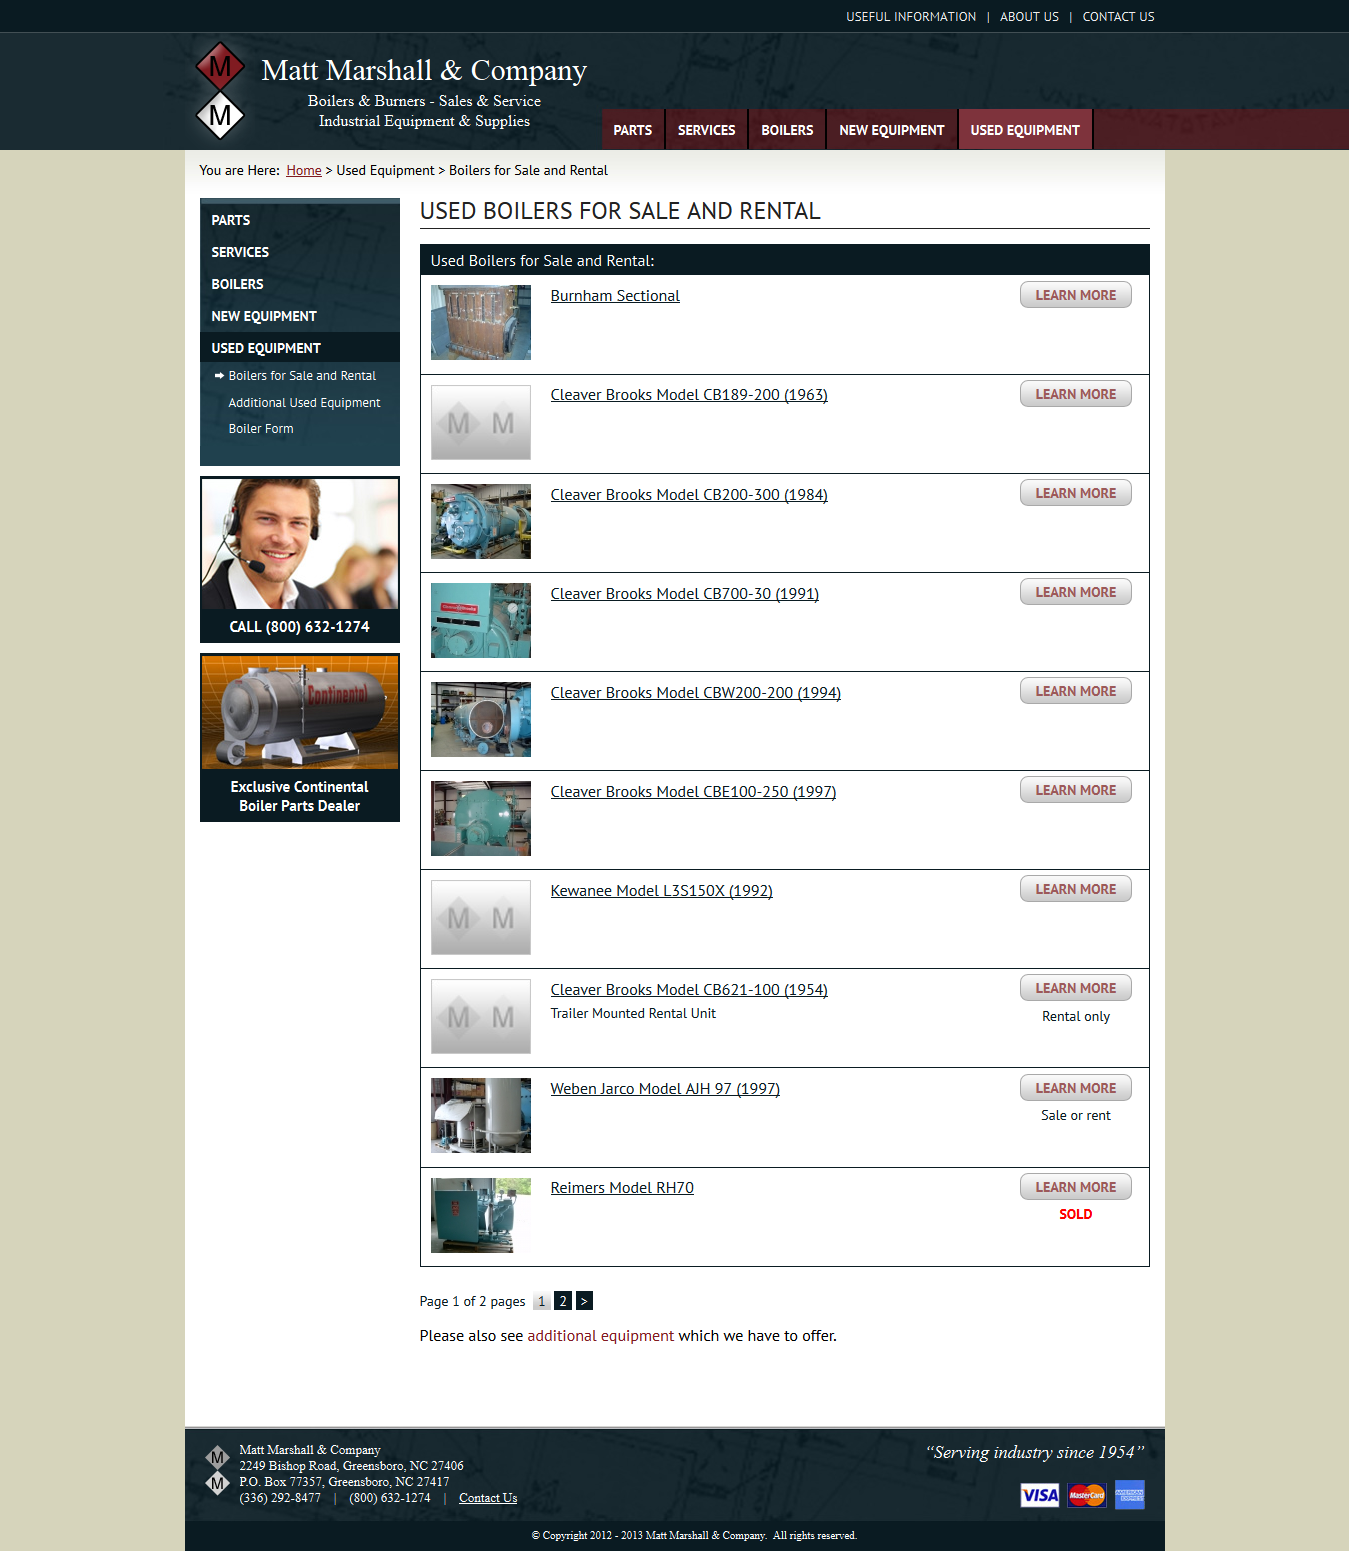Click the CALL (800) 632-1274 banner text

coord(300,627)
